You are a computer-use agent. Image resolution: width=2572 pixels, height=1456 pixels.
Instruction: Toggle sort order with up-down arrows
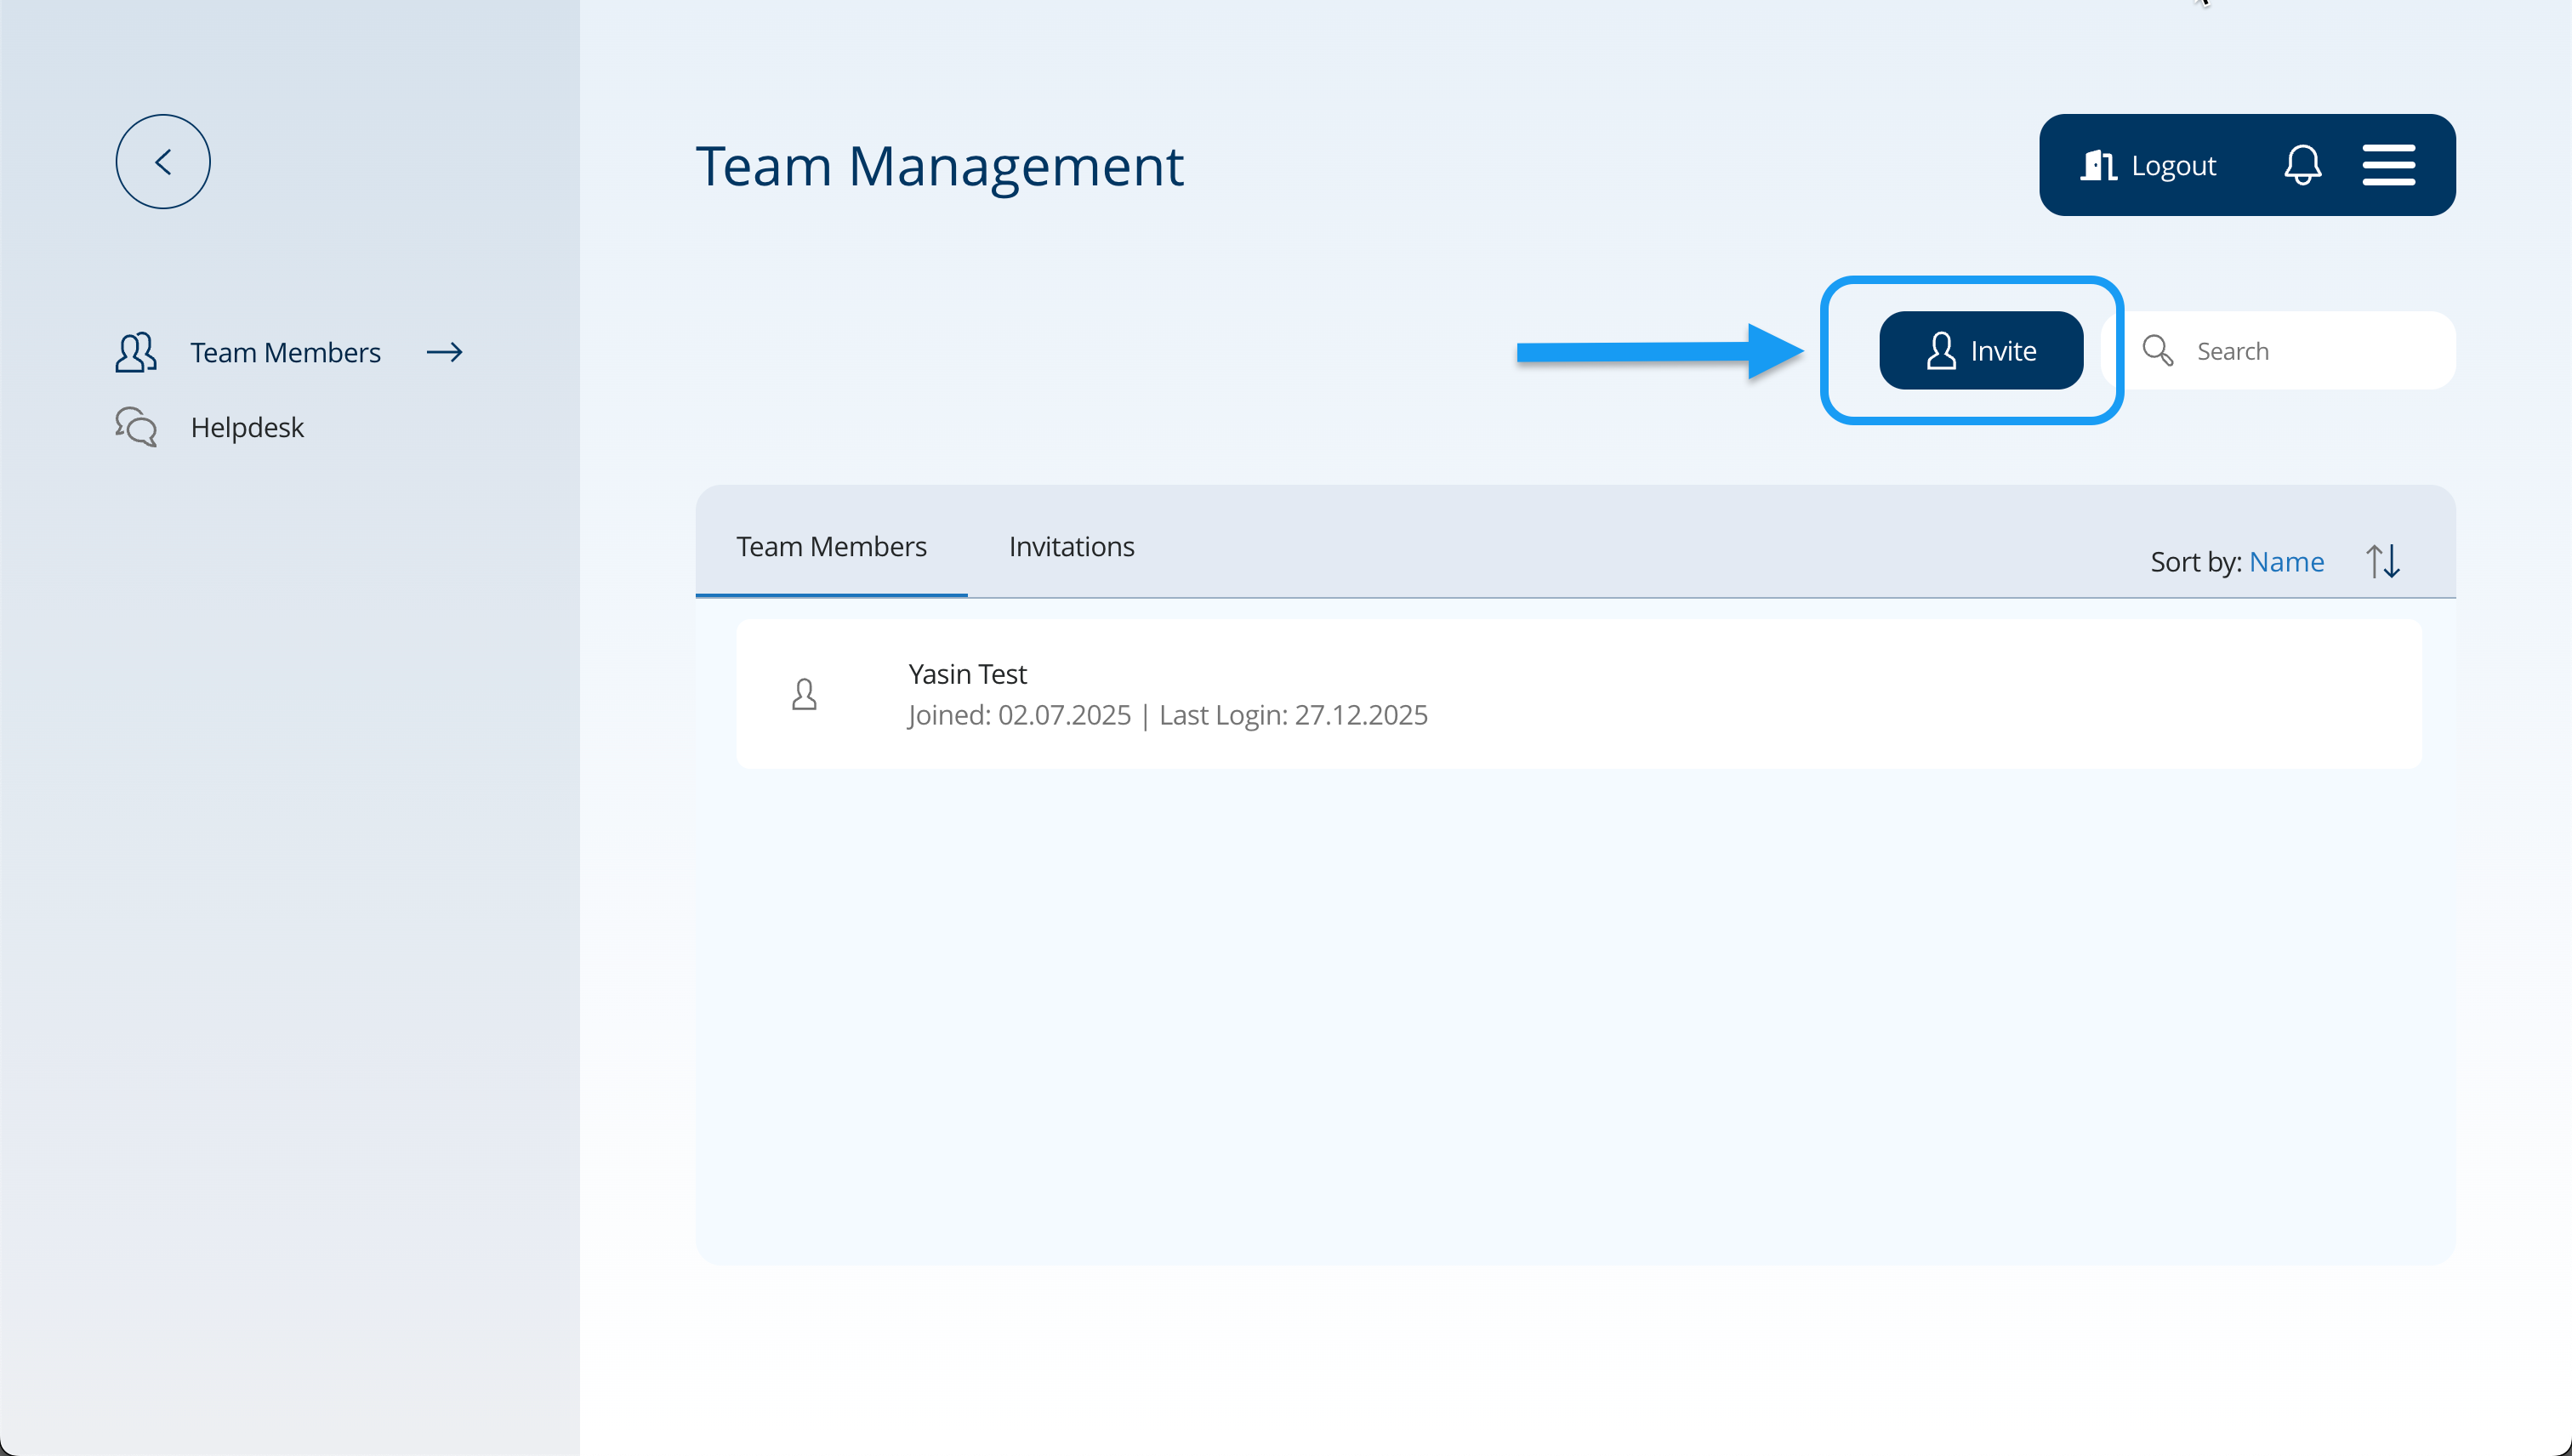tap(2383, 561)
